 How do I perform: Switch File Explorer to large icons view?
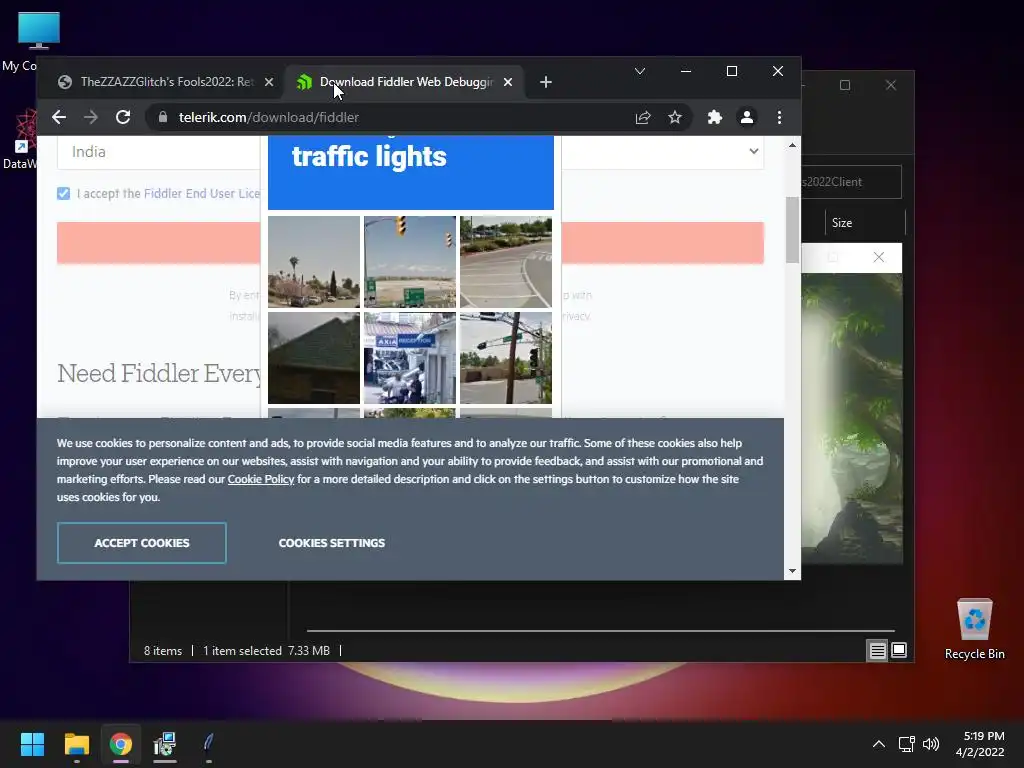tap(899, 650)
